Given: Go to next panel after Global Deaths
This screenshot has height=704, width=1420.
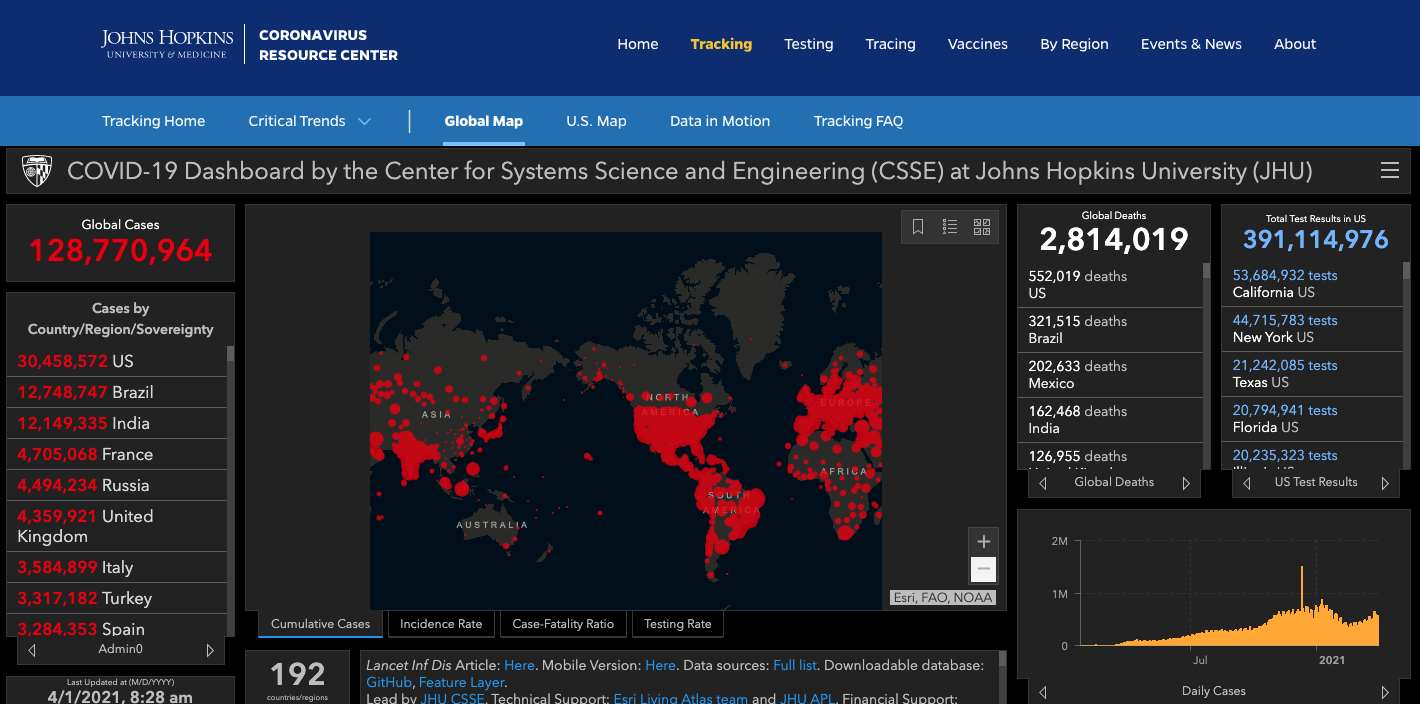Looking at the screenshot, I should point(1186,483).
